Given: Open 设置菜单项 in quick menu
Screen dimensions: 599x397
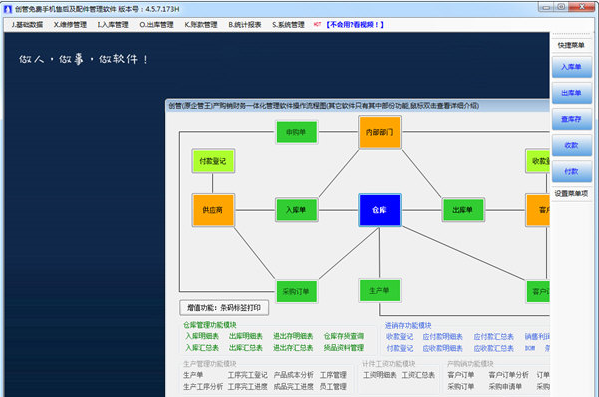Looking at the screenshot, I should click(x=571, y=193).
